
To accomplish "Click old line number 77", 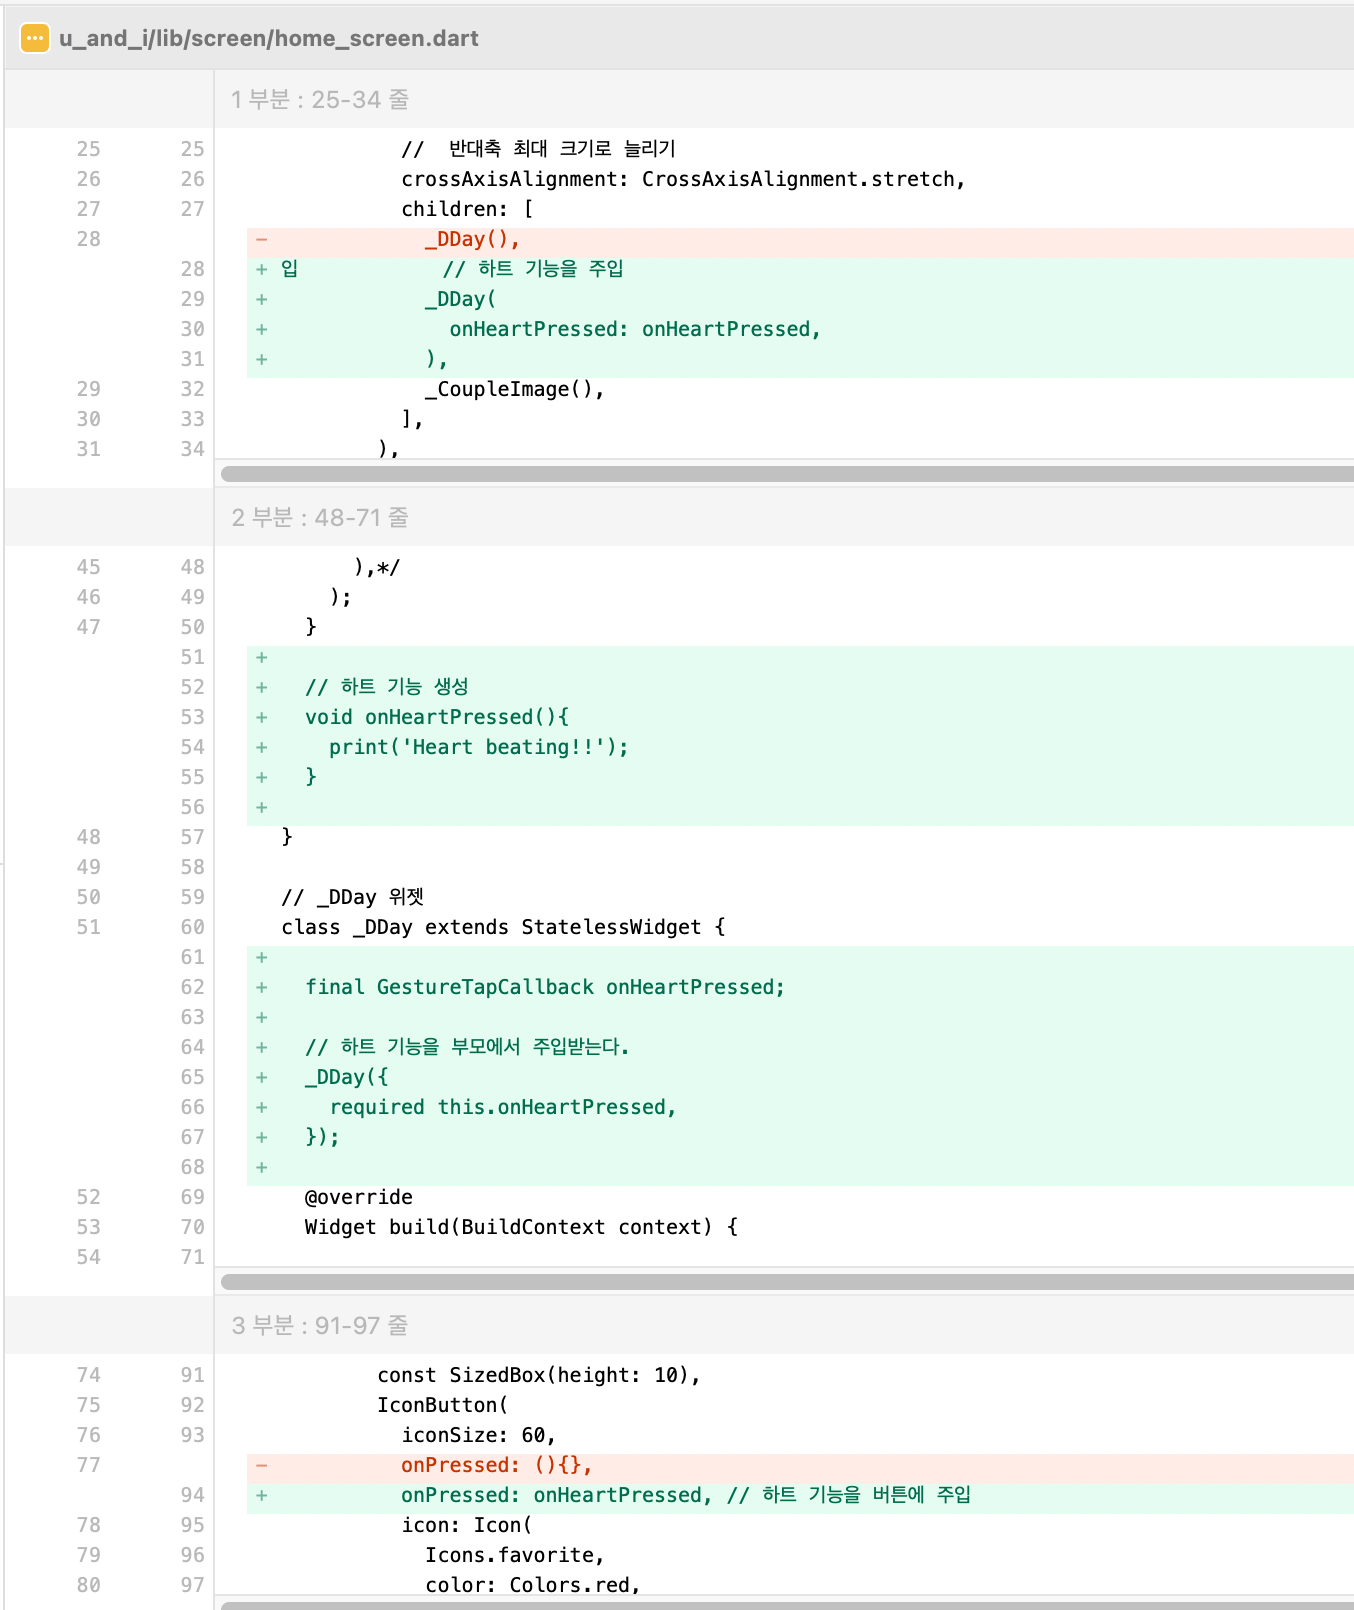I will [x=88, y=1465].
